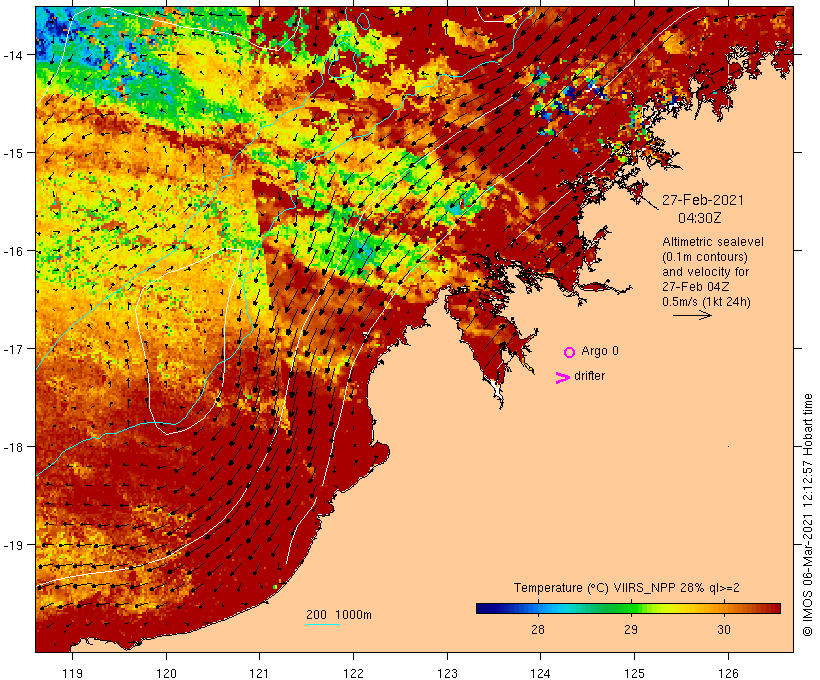Screen dimensions: 820x680
Task: Click the 'Argo 0' legend label
Action: point(599,351)
